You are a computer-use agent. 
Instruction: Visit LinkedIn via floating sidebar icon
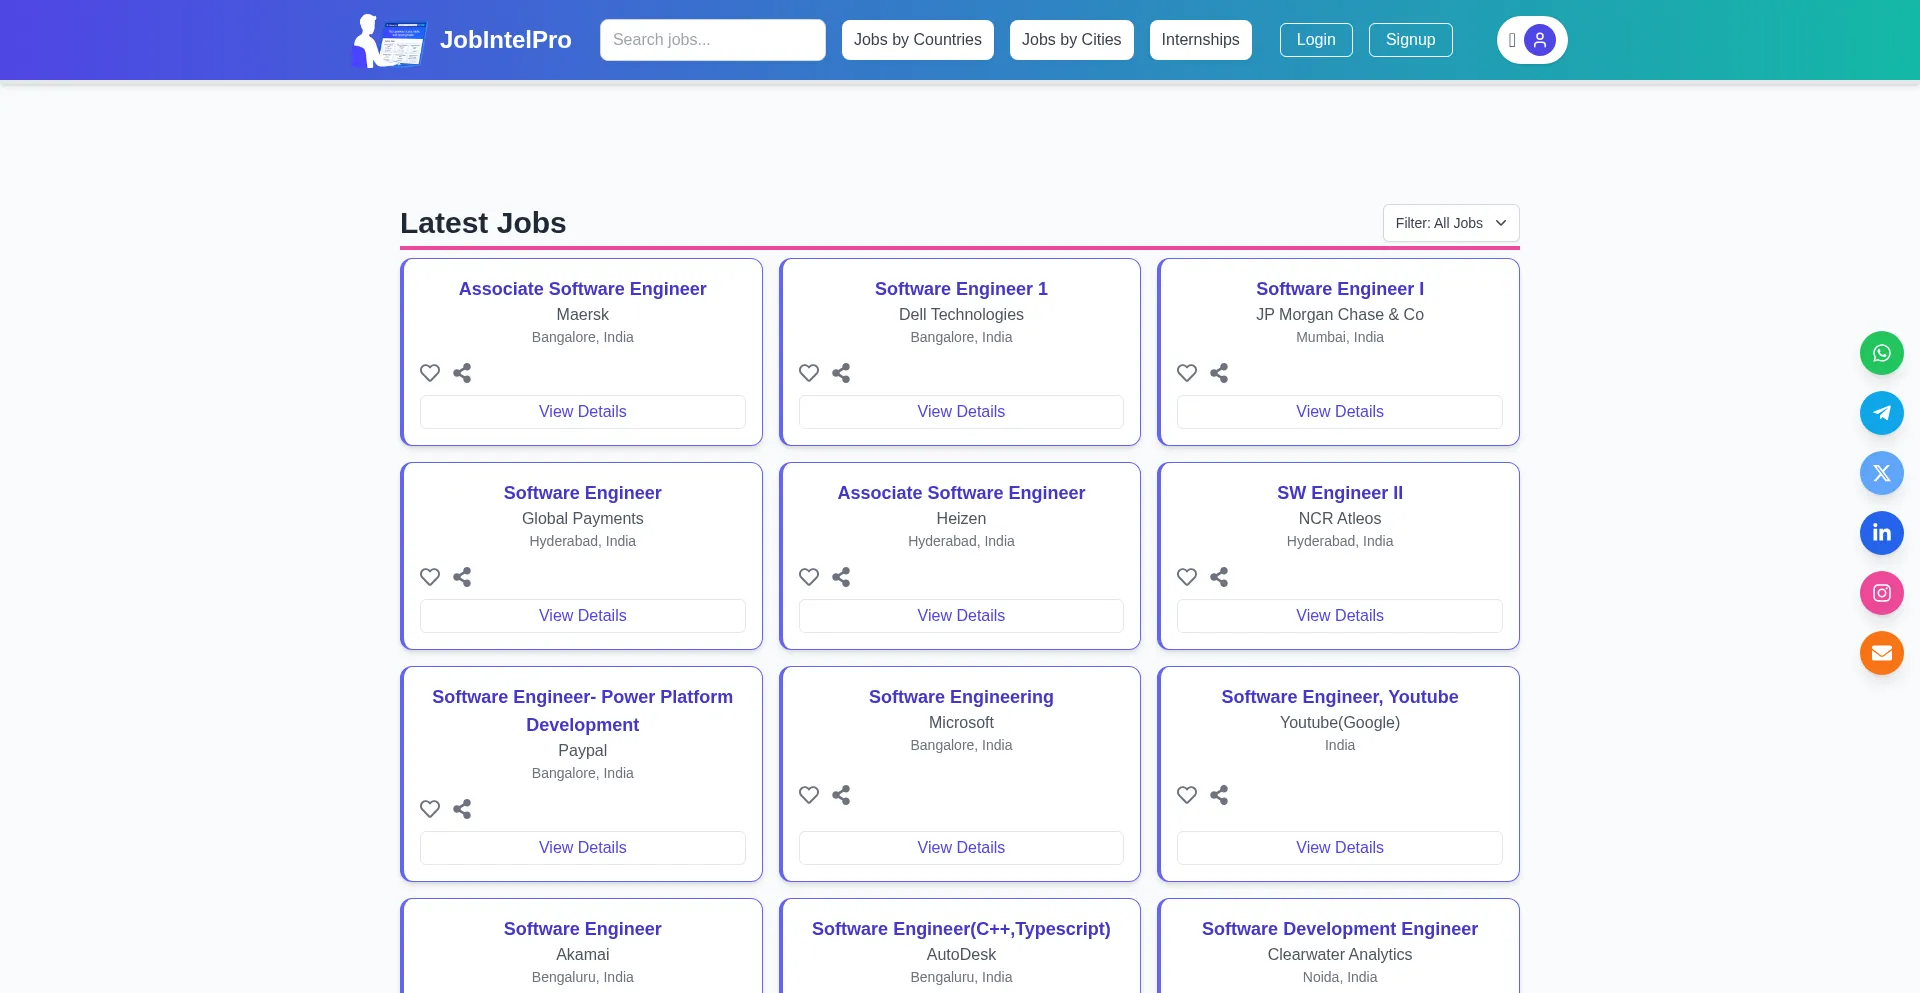(1881, 533)
